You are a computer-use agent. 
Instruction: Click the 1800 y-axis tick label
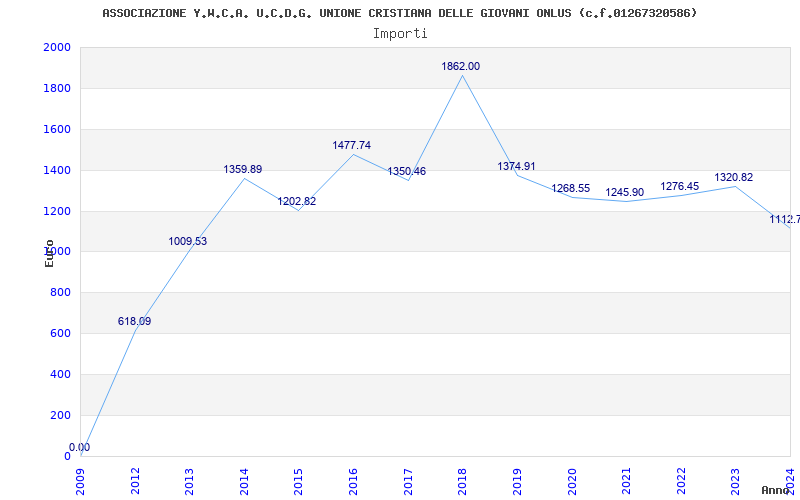pos(57,88)
